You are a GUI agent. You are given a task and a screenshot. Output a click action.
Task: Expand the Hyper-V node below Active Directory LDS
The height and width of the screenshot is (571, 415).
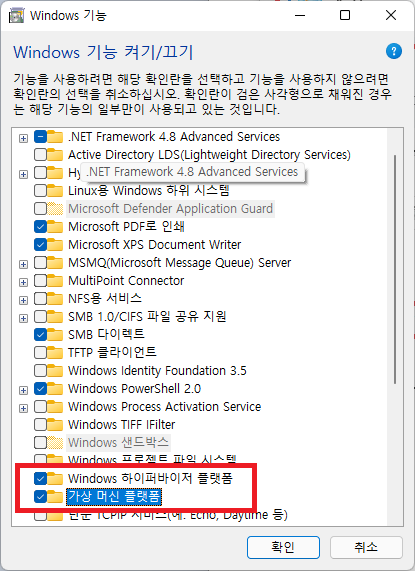tap(23, 174)
